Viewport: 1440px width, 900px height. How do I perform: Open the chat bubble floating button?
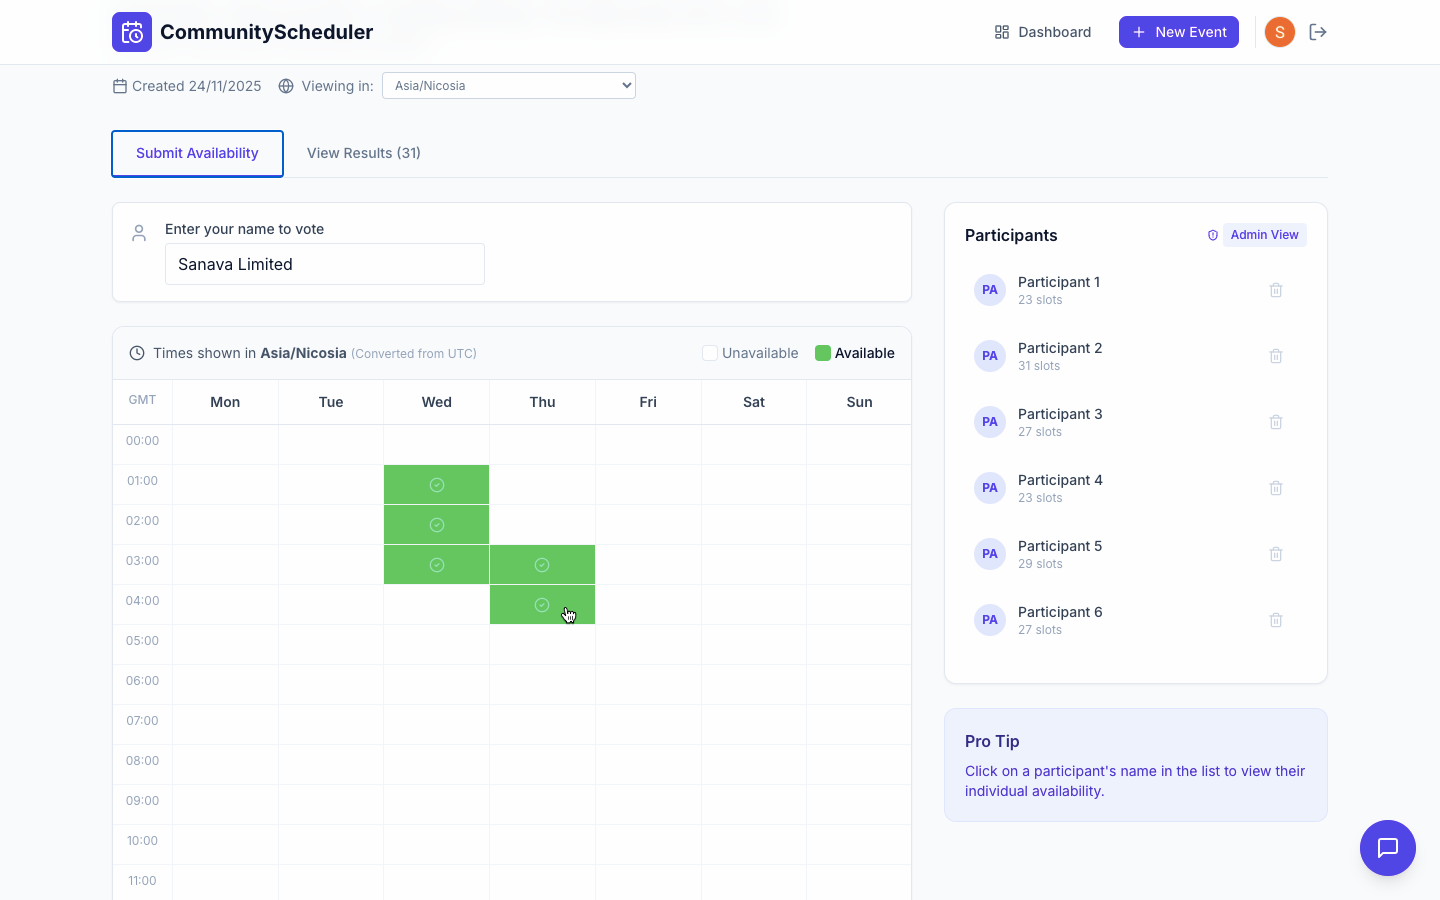click(x=1388, y=848)
